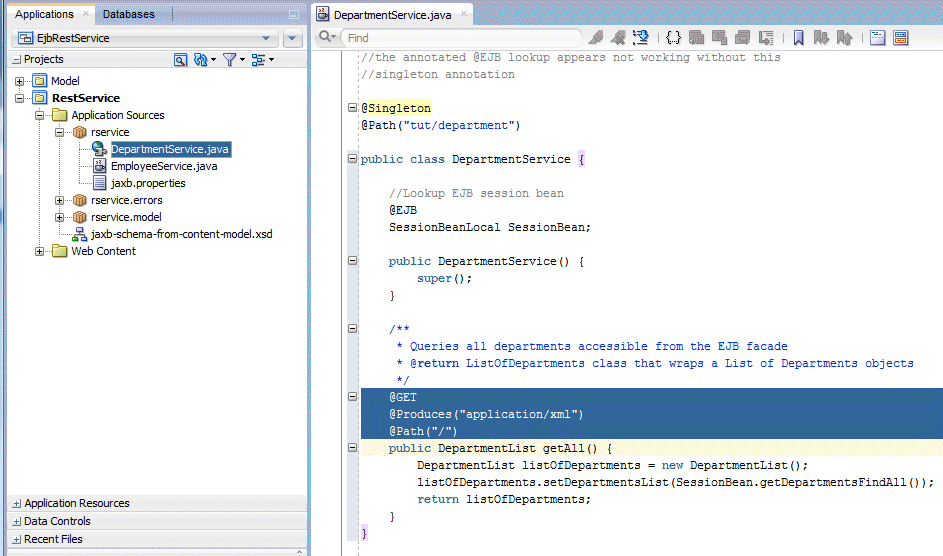The image size is (943, 556).
Task: Expand the Application Resources section
Action: coord(16,504)
